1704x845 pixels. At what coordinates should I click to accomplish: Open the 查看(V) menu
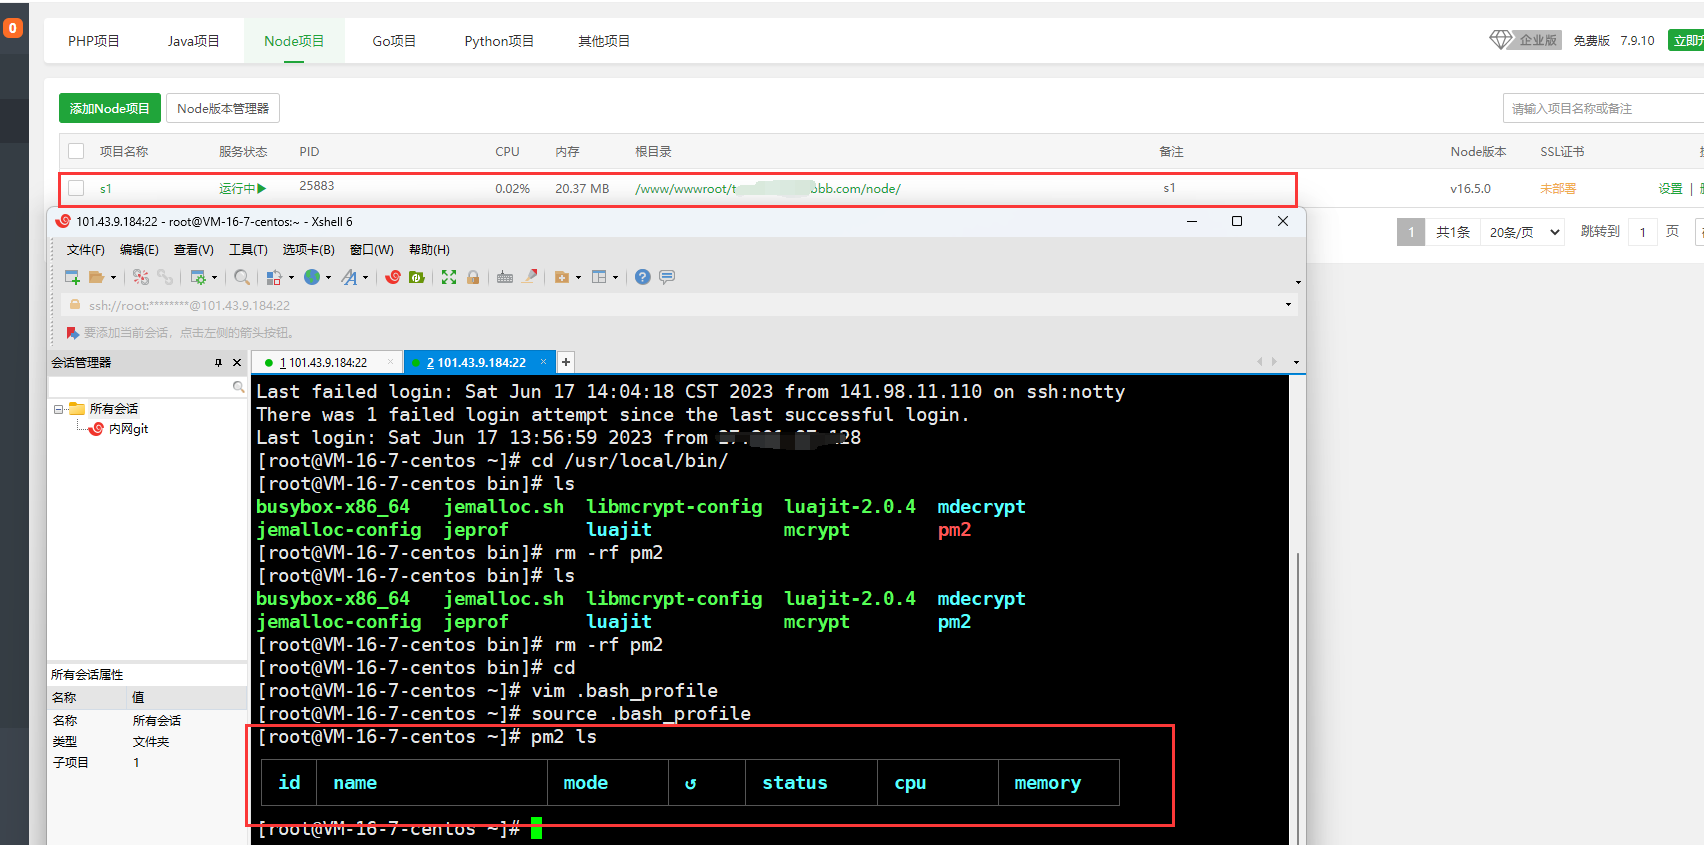[194, 250]
